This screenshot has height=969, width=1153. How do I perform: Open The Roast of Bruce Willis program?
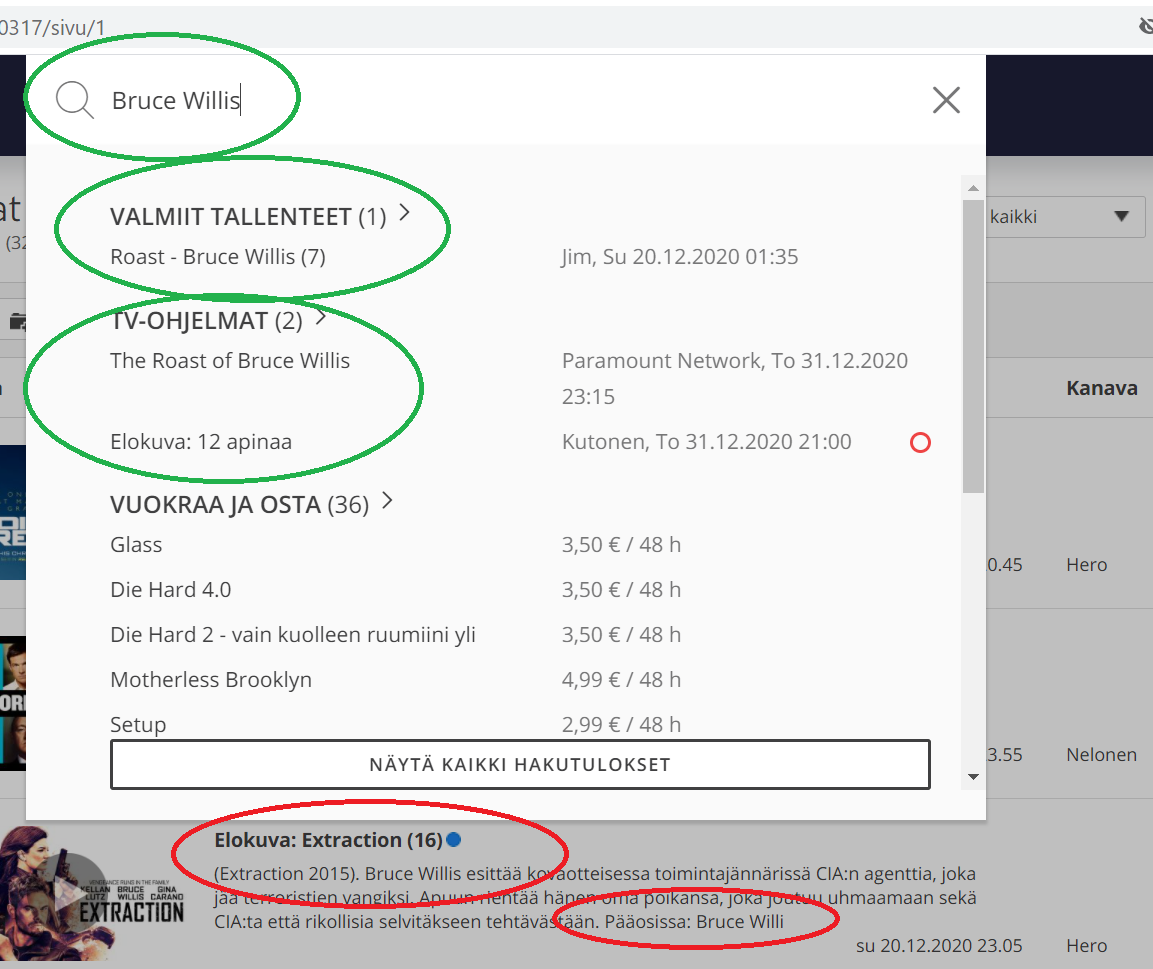point(230,361)
